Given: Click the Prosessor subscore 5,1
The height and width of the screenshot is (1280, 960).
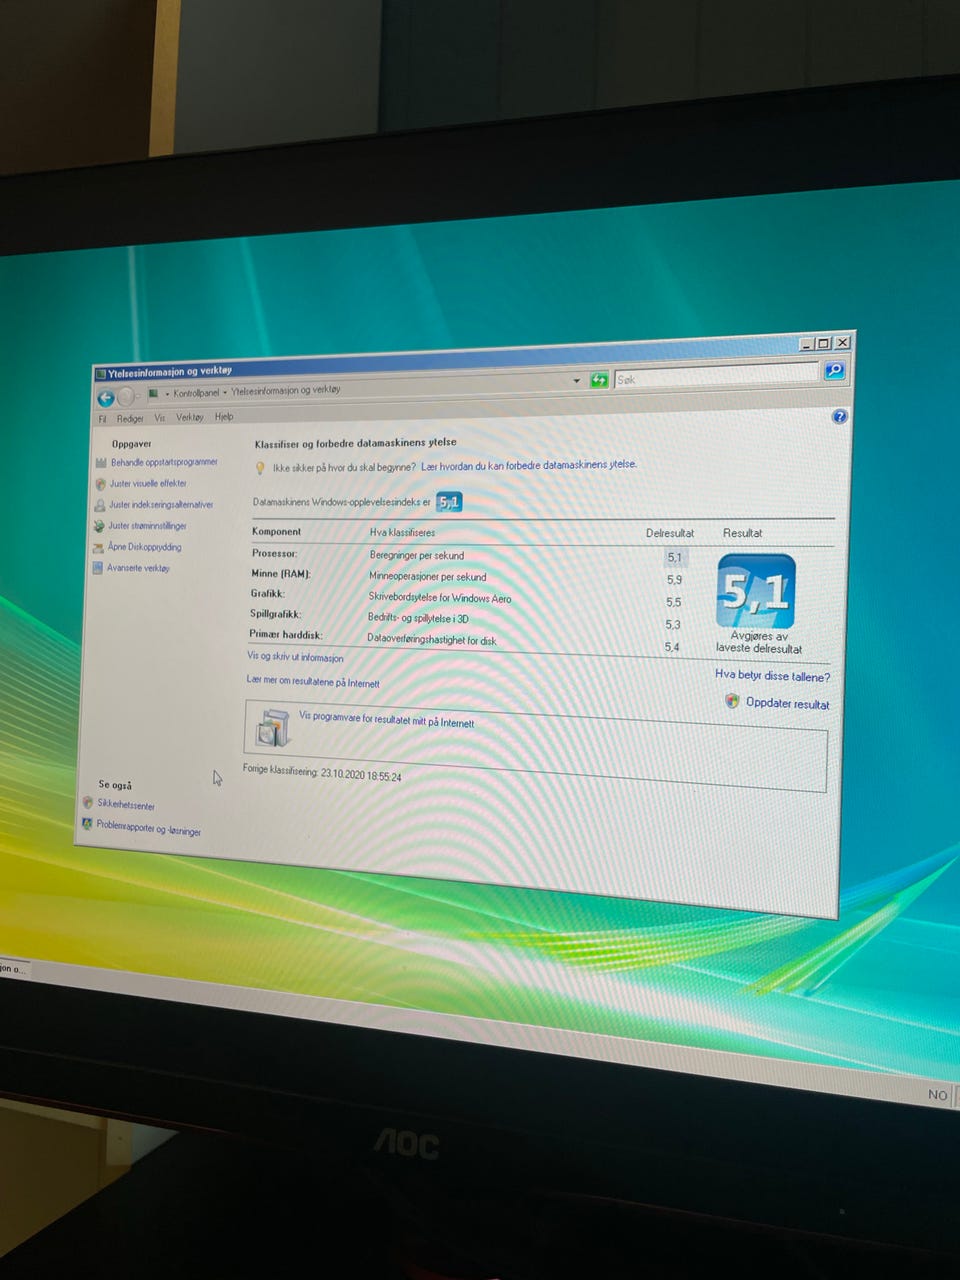Looking at the screenshot, I should point(674,558).
